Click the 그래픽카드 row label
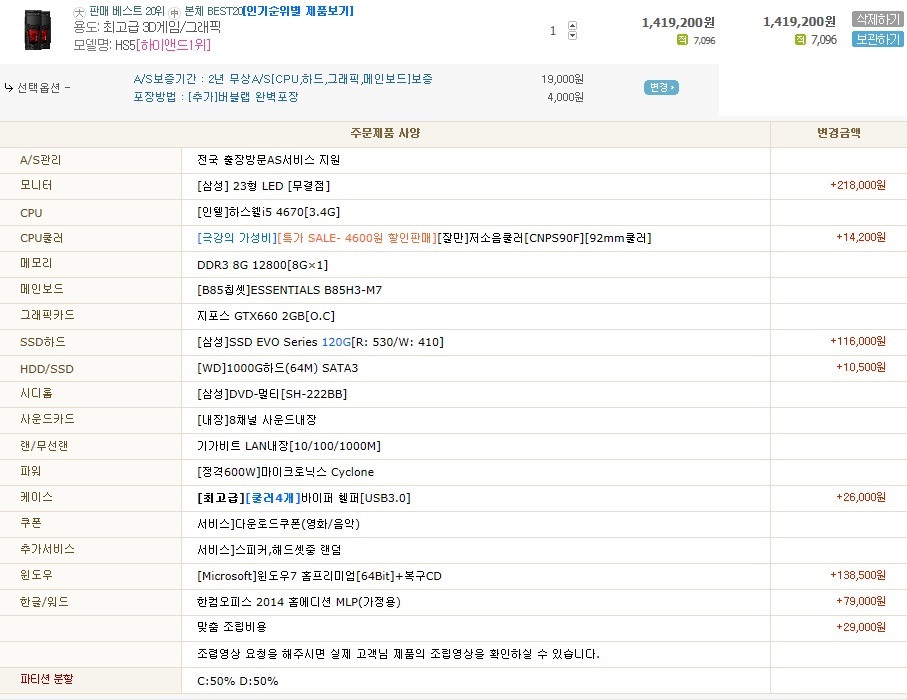 (x=47, y=315)
